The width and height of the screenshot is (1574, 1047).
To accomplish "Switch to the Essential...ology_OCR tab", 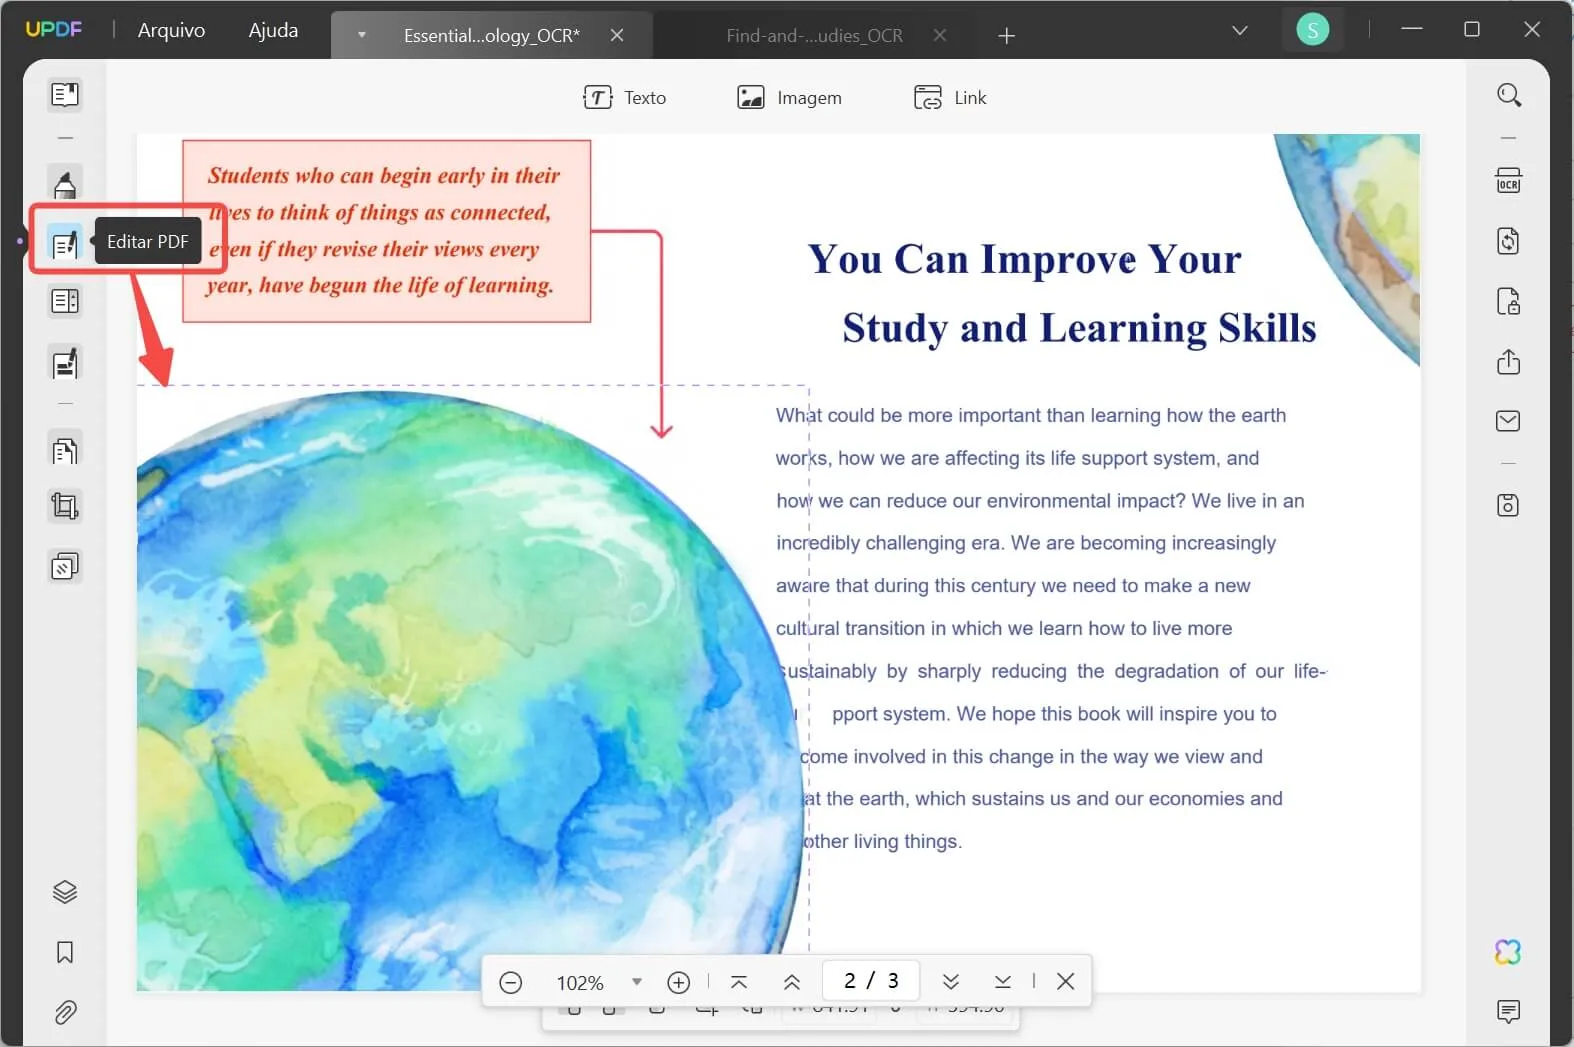I will [491, 35].
